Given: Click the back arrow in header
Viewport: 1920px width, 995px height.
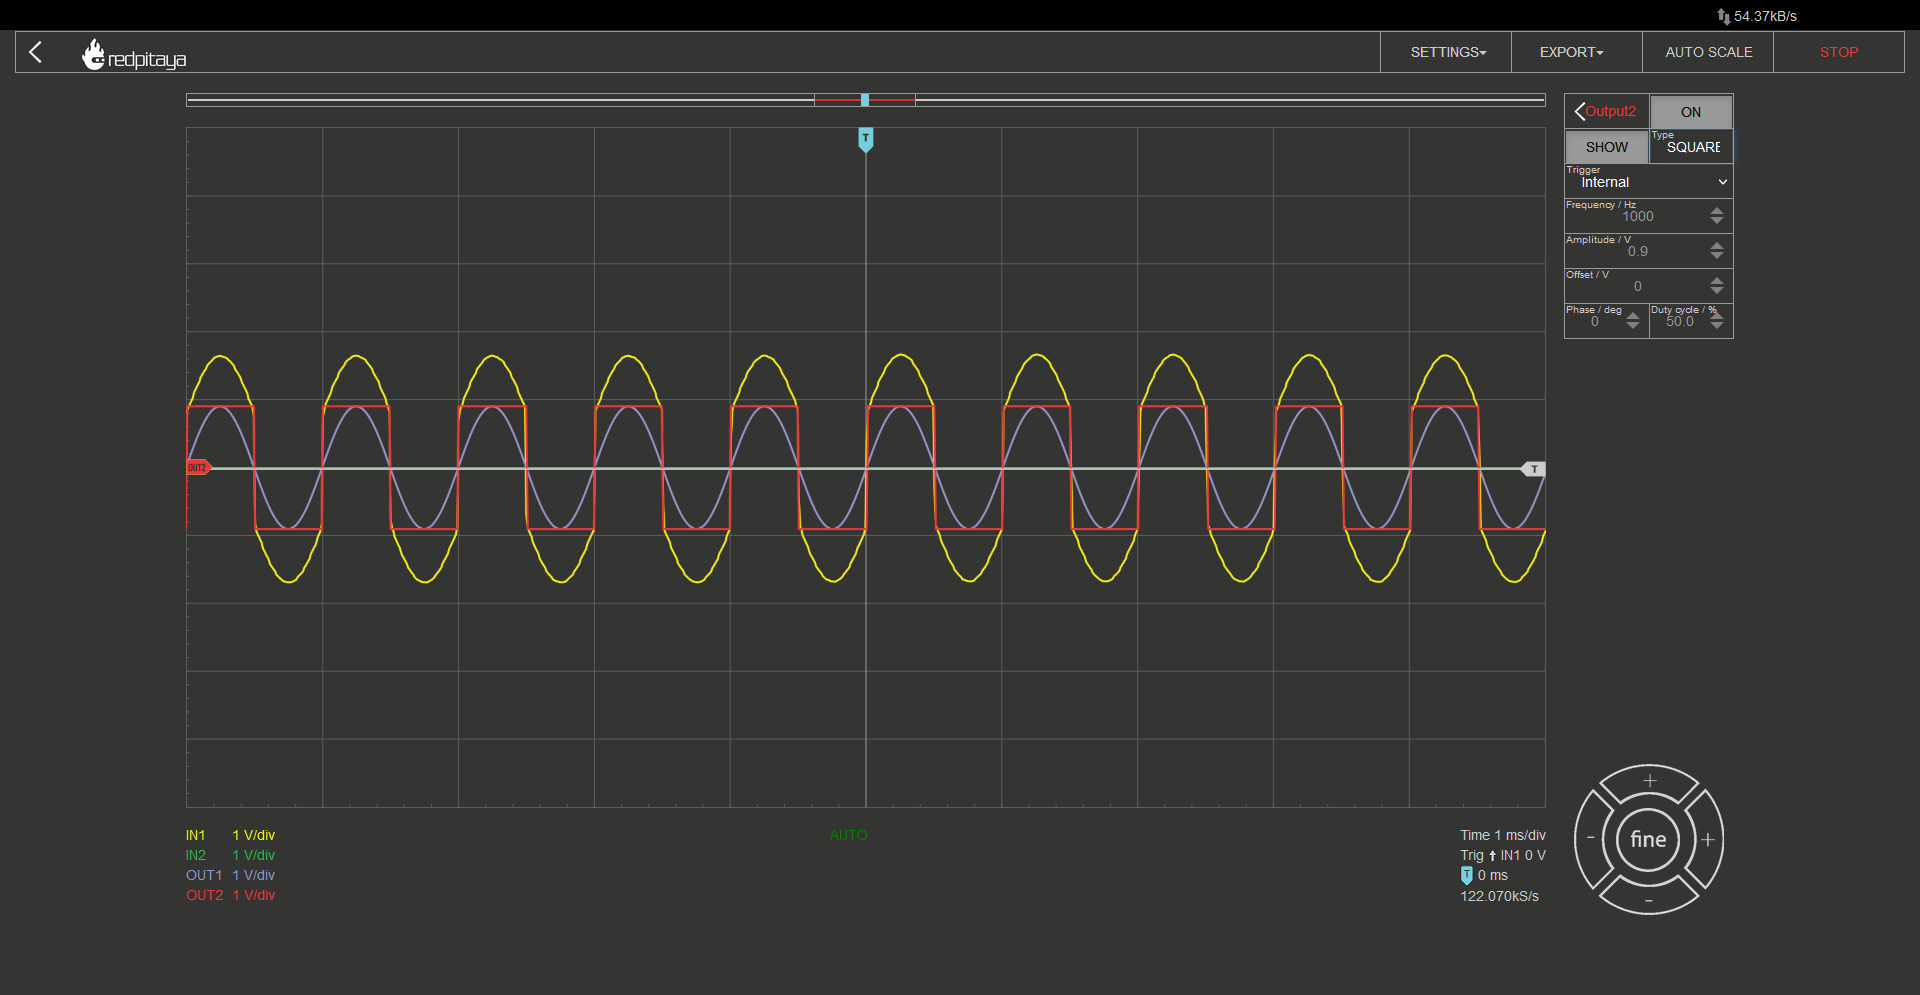Looking at the screenshot, I should (36, 52).
